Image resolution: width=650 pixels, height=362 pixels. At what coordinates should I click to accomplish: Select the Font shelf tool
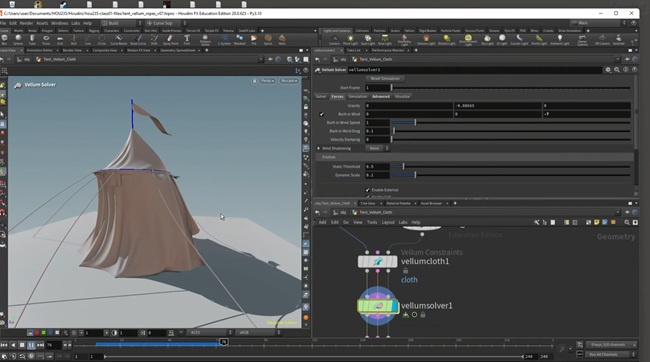pos(187,39)
